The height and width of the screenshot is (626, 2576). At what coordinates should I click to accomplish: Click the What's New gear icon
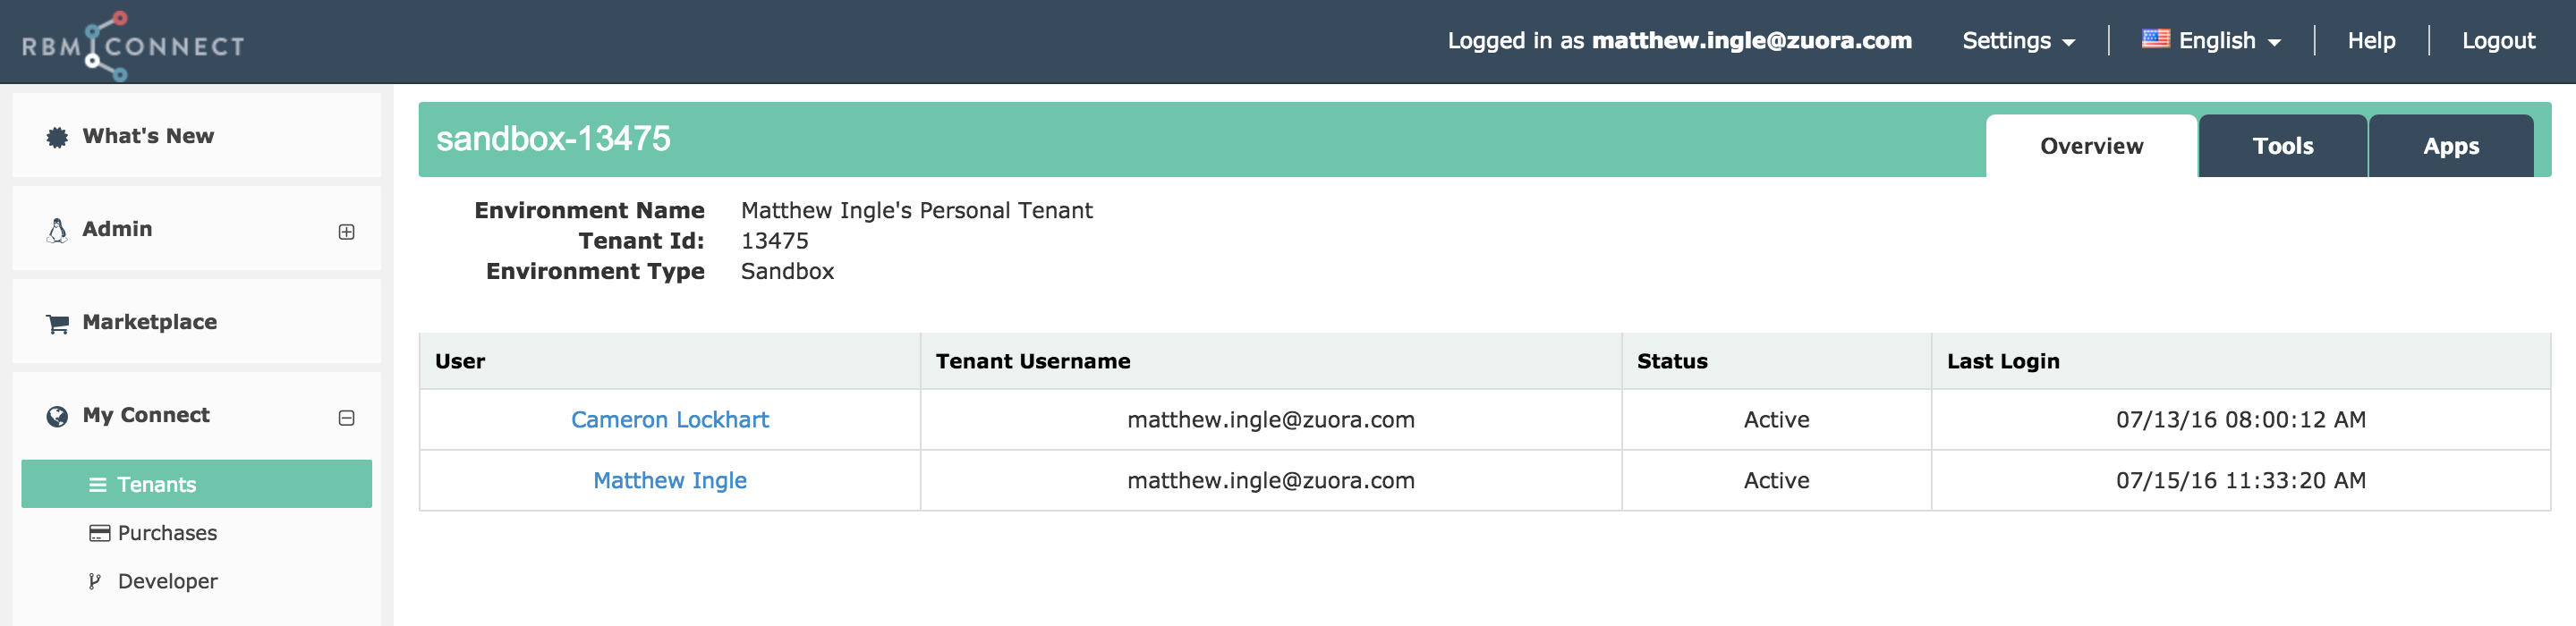click(x=57, y=137)
